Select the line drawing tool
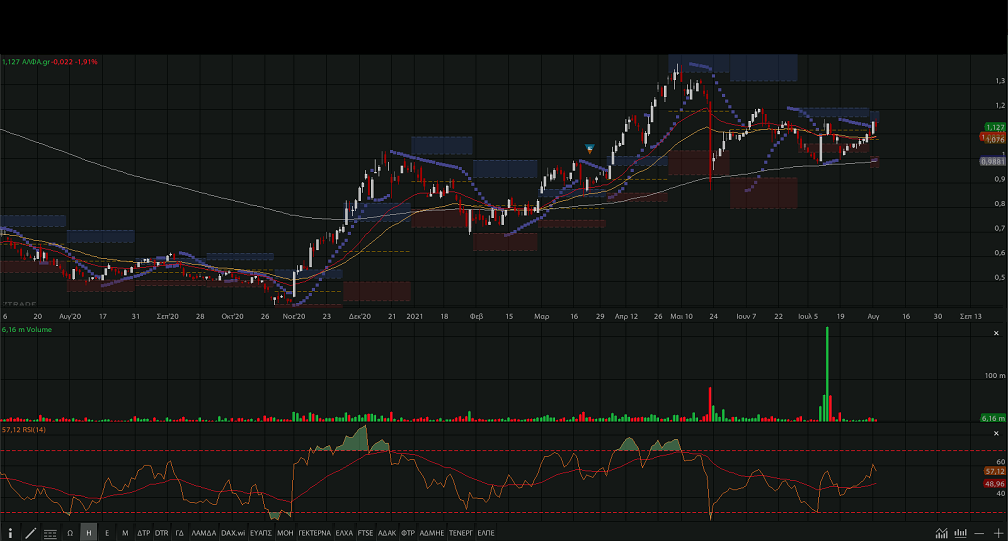The image size is (1008, 541). pyautogui.click(x=31, y=533)
